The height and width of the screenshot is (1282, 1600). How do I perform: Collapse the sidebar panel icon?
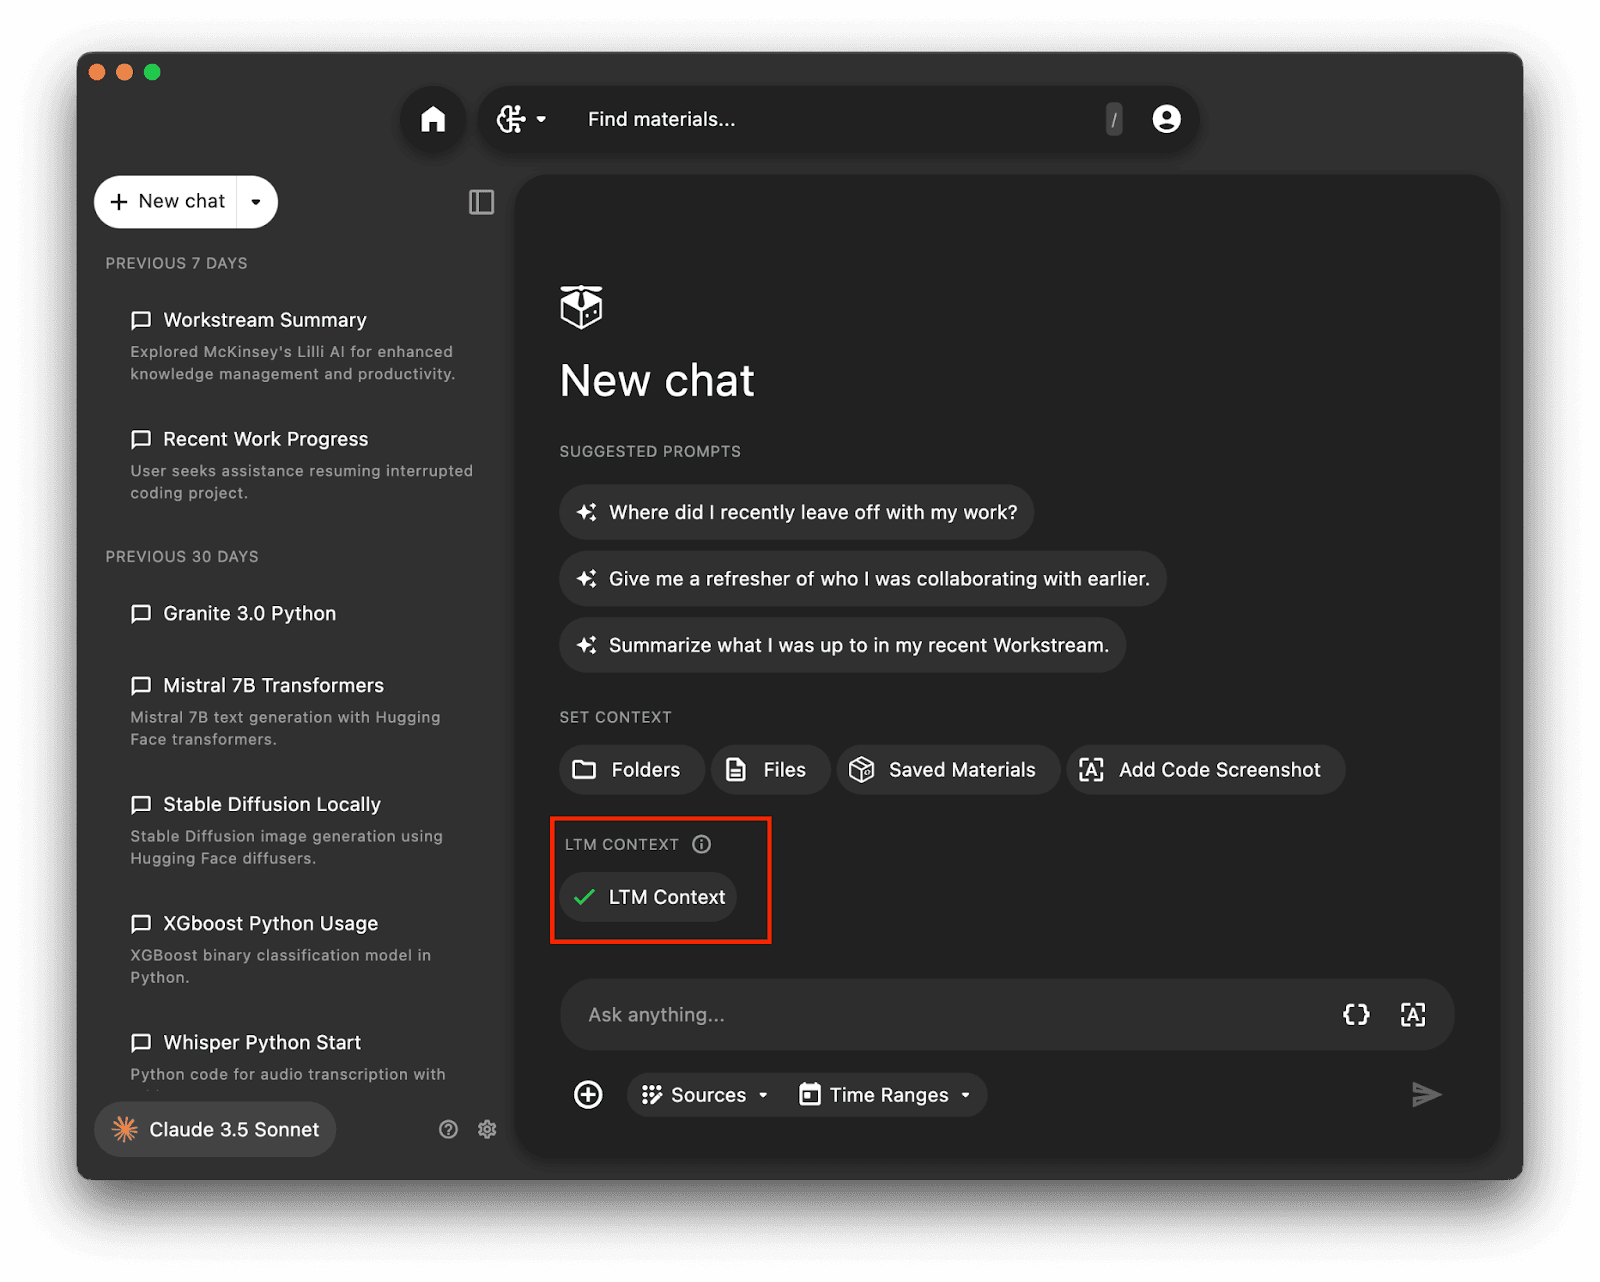point(481,202)
